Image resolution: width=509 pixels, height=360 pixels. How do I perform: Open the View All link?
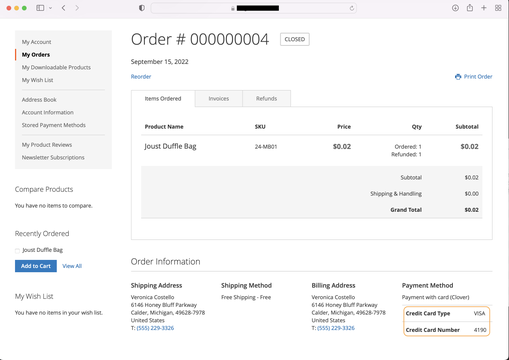(72, 266)
